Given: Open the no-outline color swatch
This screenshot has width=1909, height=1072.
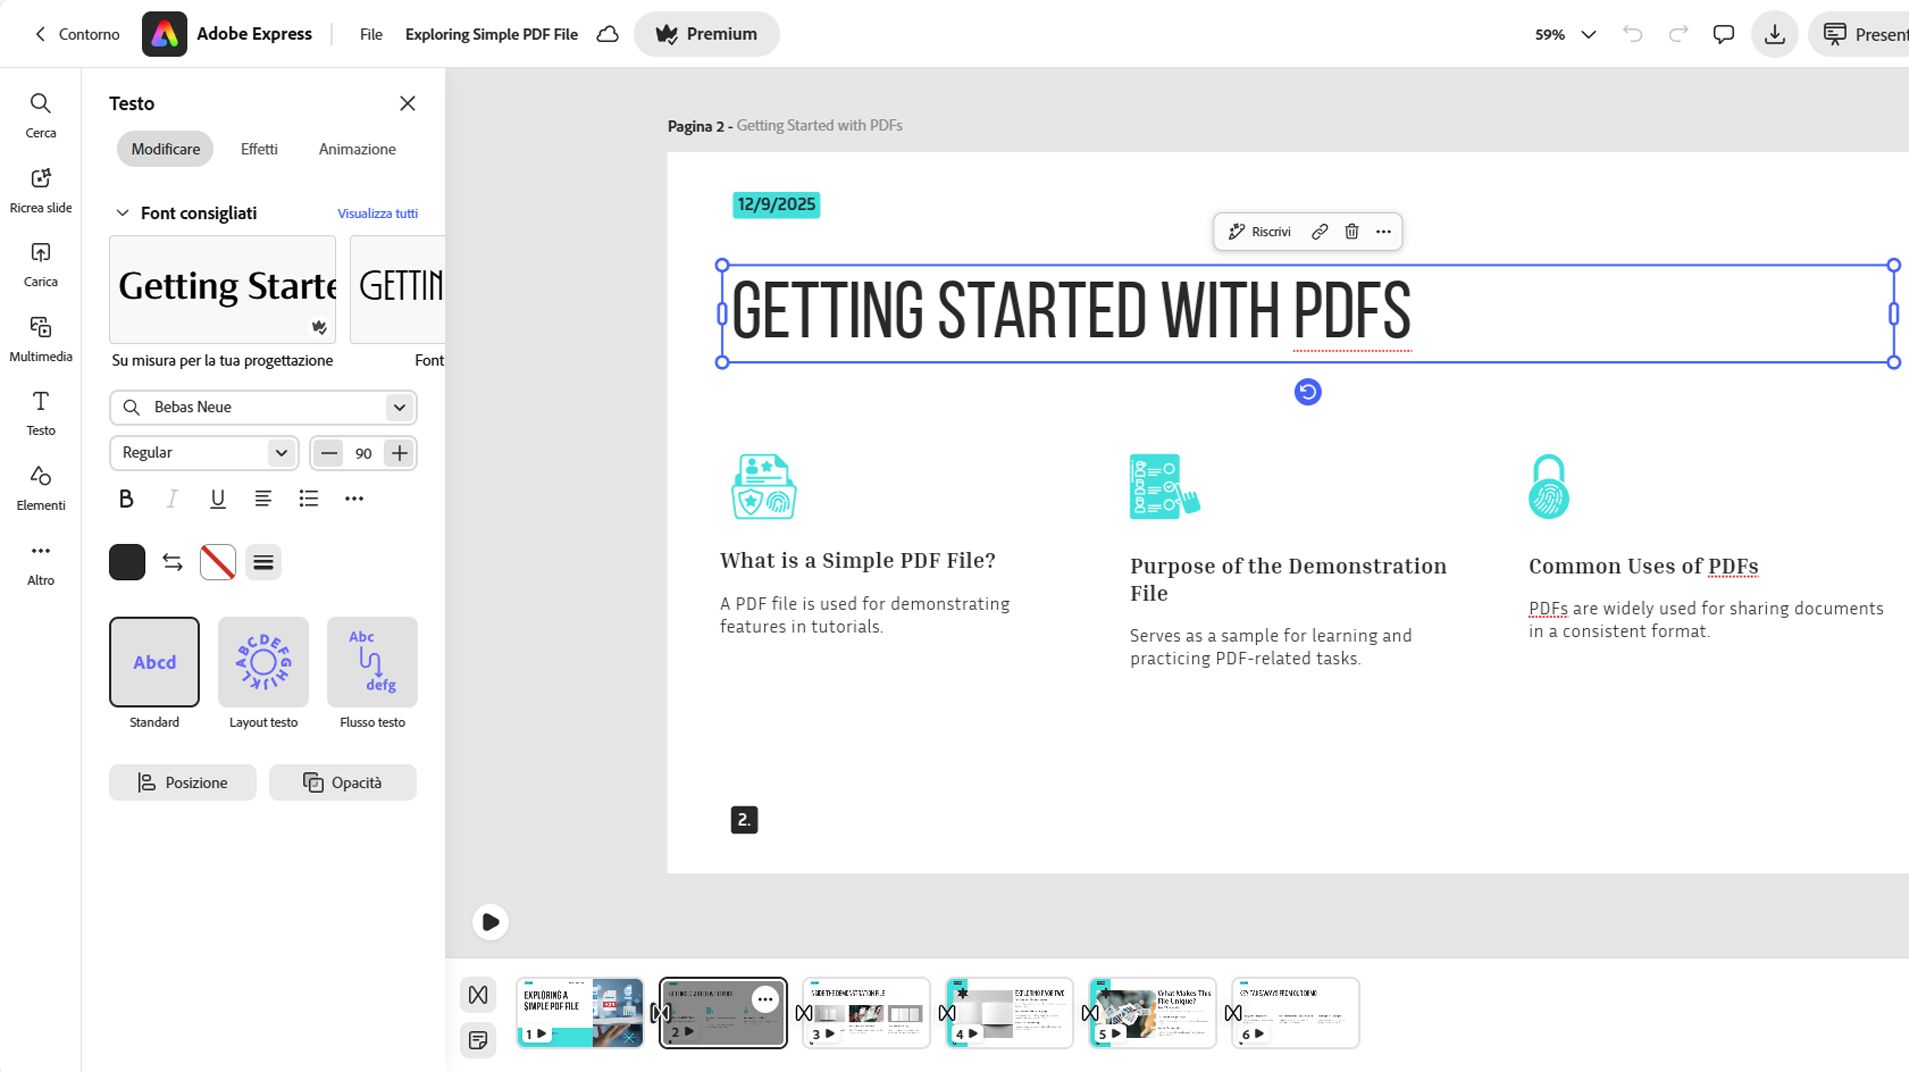Looking at the screenshot, I should (x=217, y=562).
